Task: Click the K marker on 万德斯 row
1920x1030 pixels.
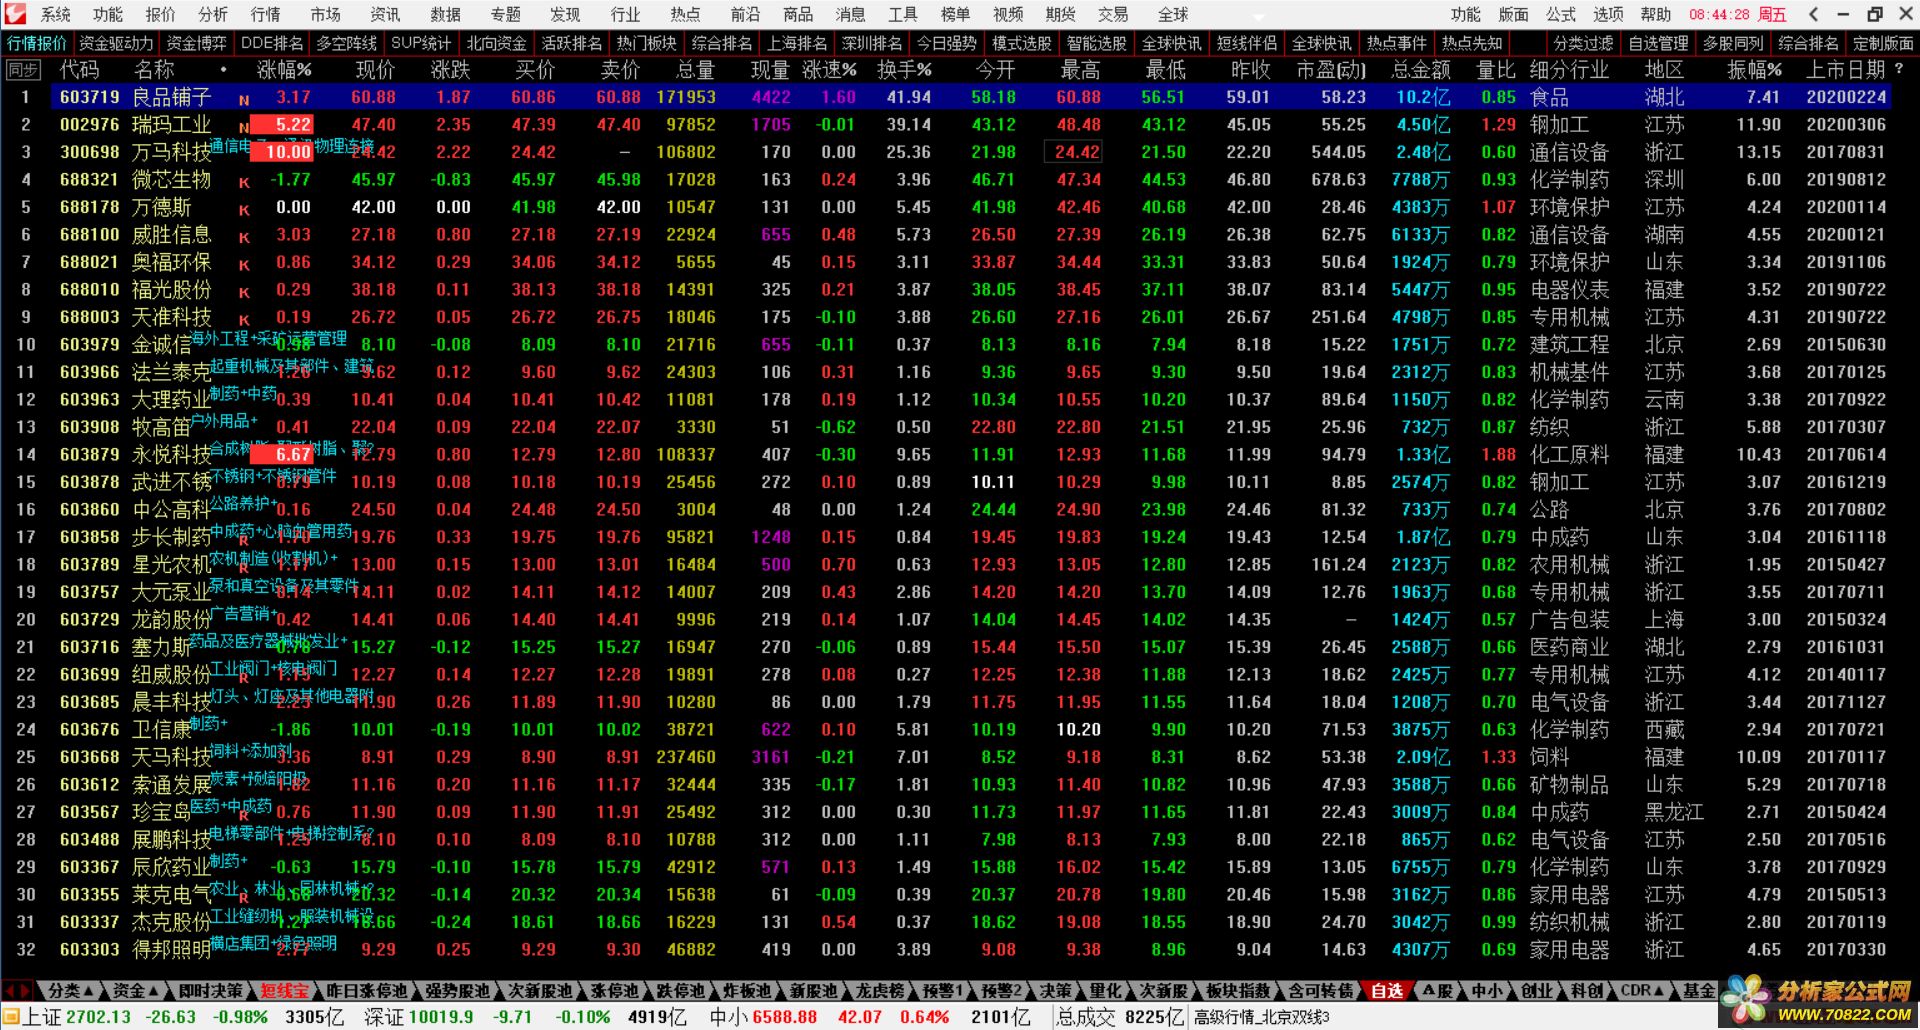Action: (x=244, y=210)
